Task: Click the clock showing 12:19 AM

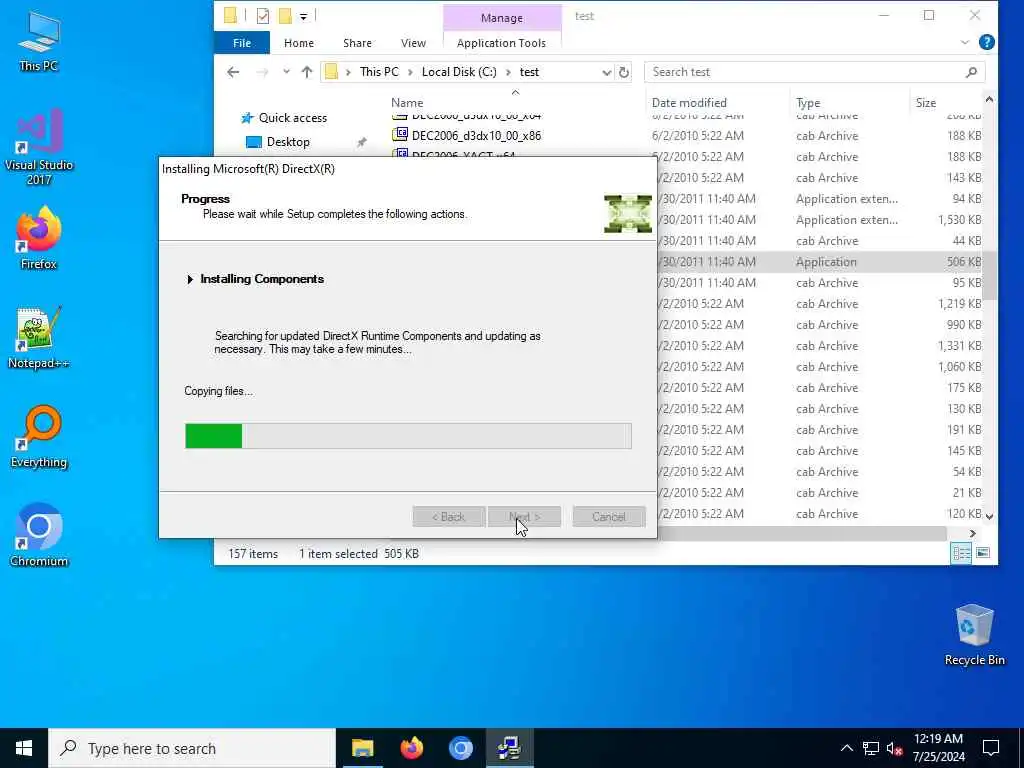Action: [938, 748]
